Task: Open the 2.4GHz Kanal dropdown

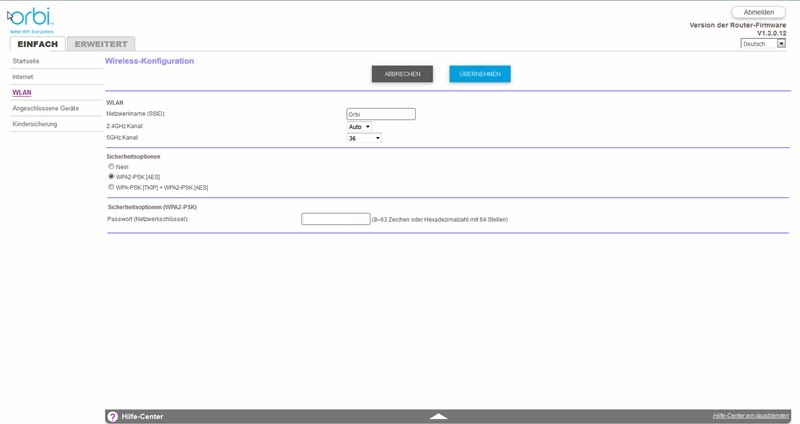Action: point(359,127)
